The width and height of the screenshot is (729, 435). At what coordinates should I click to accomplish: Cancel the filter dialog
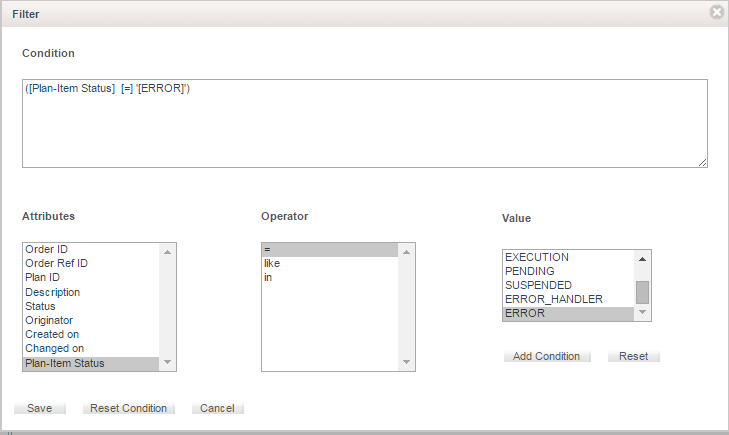[217, 408]
